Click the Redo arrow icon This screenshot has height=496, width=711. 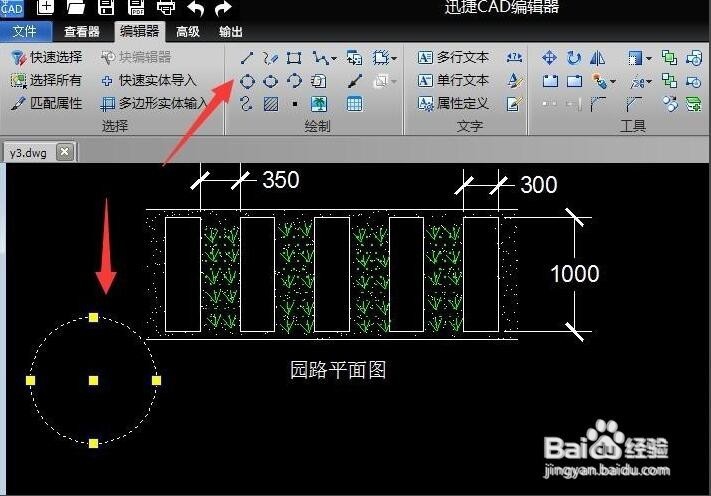tap(223, 7)
